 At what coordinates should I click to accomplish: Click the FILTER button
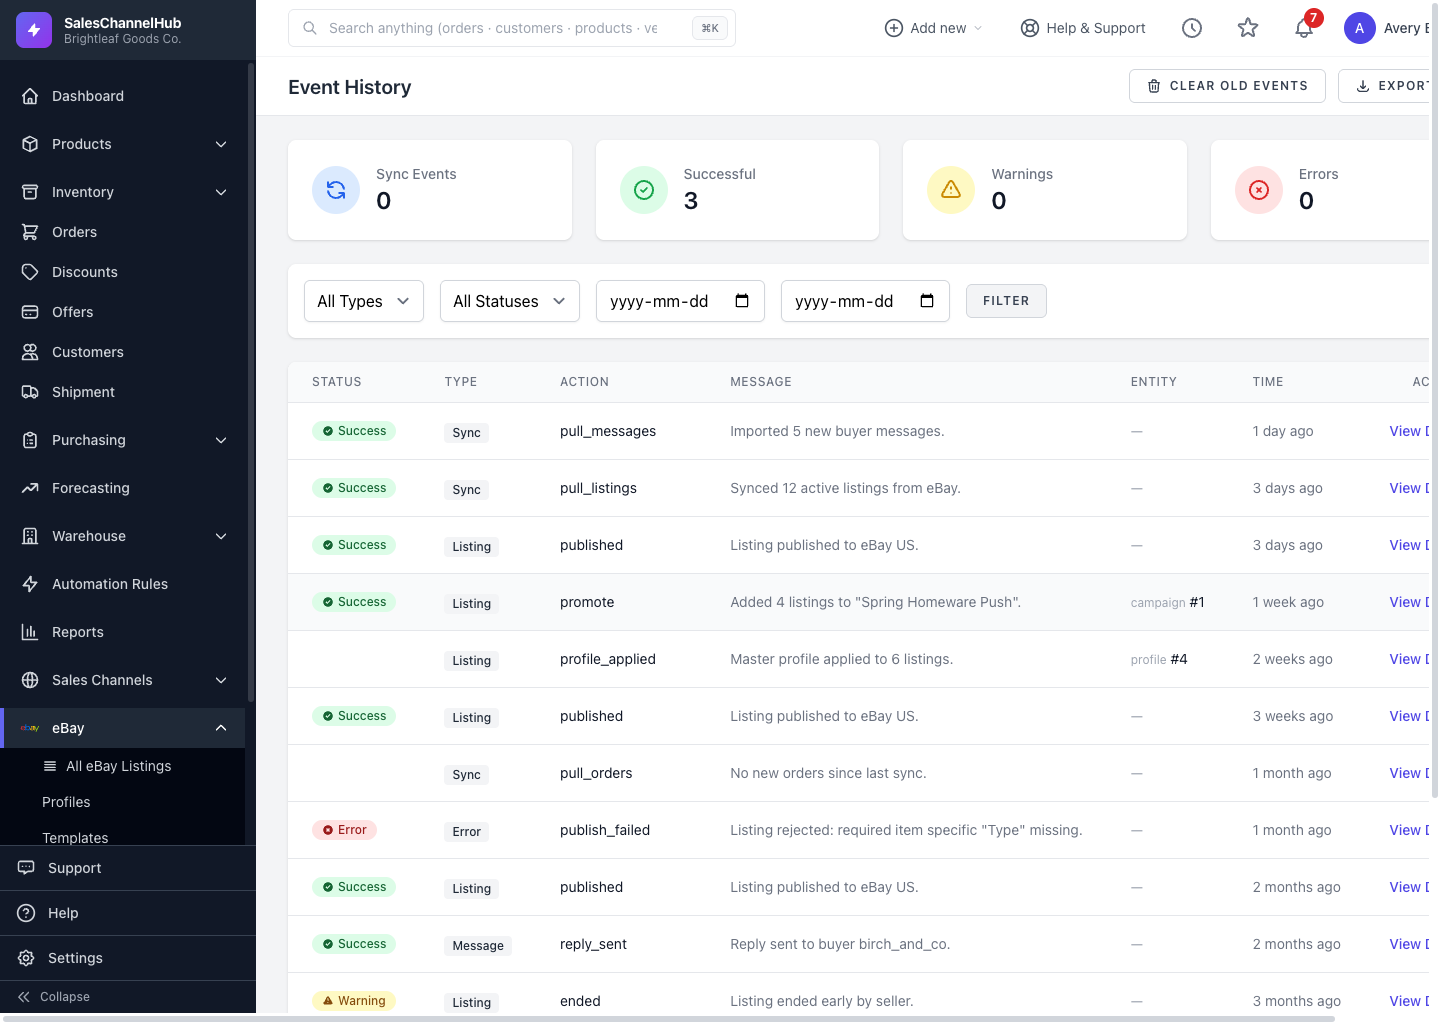(1006, 301)
